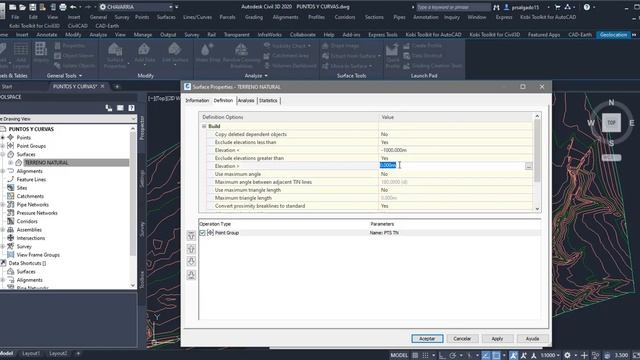Screen dimensions: 640x360
Task: Click the Toolspace help question icon
Action: (131, 108)
